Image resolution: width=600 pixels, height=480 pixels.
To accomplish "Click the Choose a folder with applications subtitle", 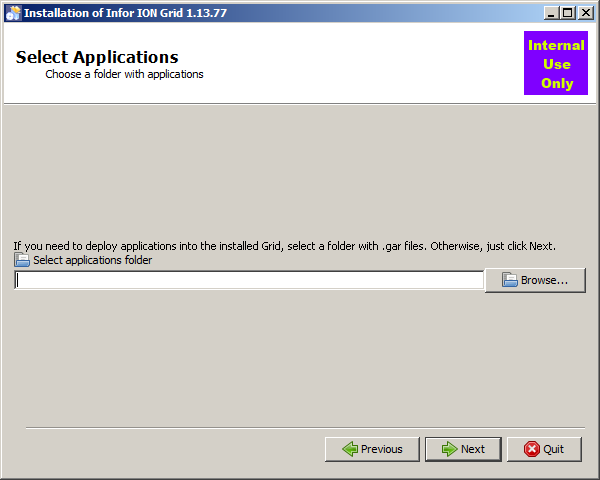I will pyautogui.click(x=124, y=74).
